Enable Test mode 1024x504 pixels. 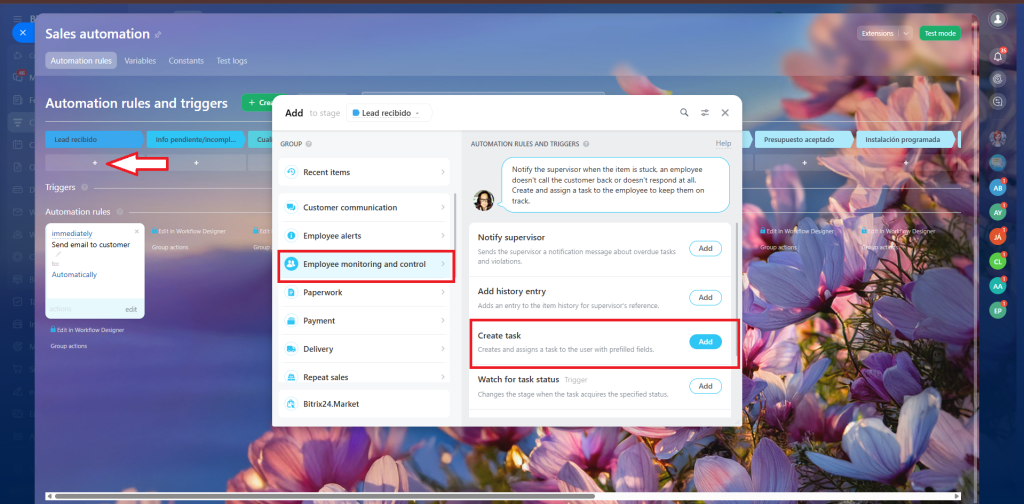(x=940, y=33)
